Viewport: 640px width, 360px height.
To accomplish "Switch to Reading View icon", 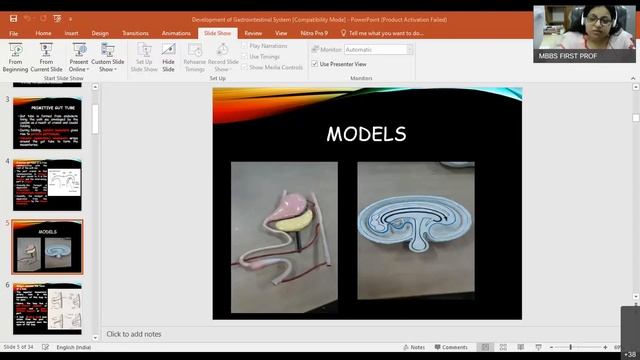I will (x=521, y=347).
